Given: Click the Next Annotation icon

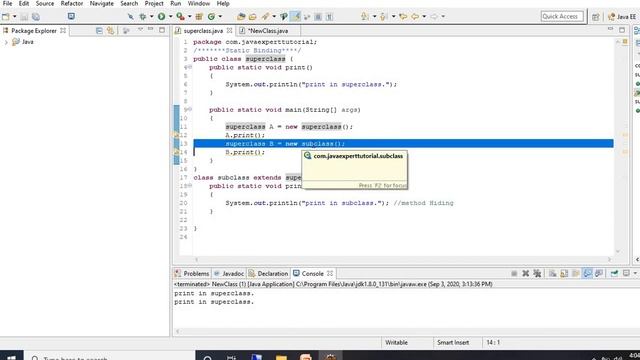Looking at the screenshot, I should pos(365,17).
